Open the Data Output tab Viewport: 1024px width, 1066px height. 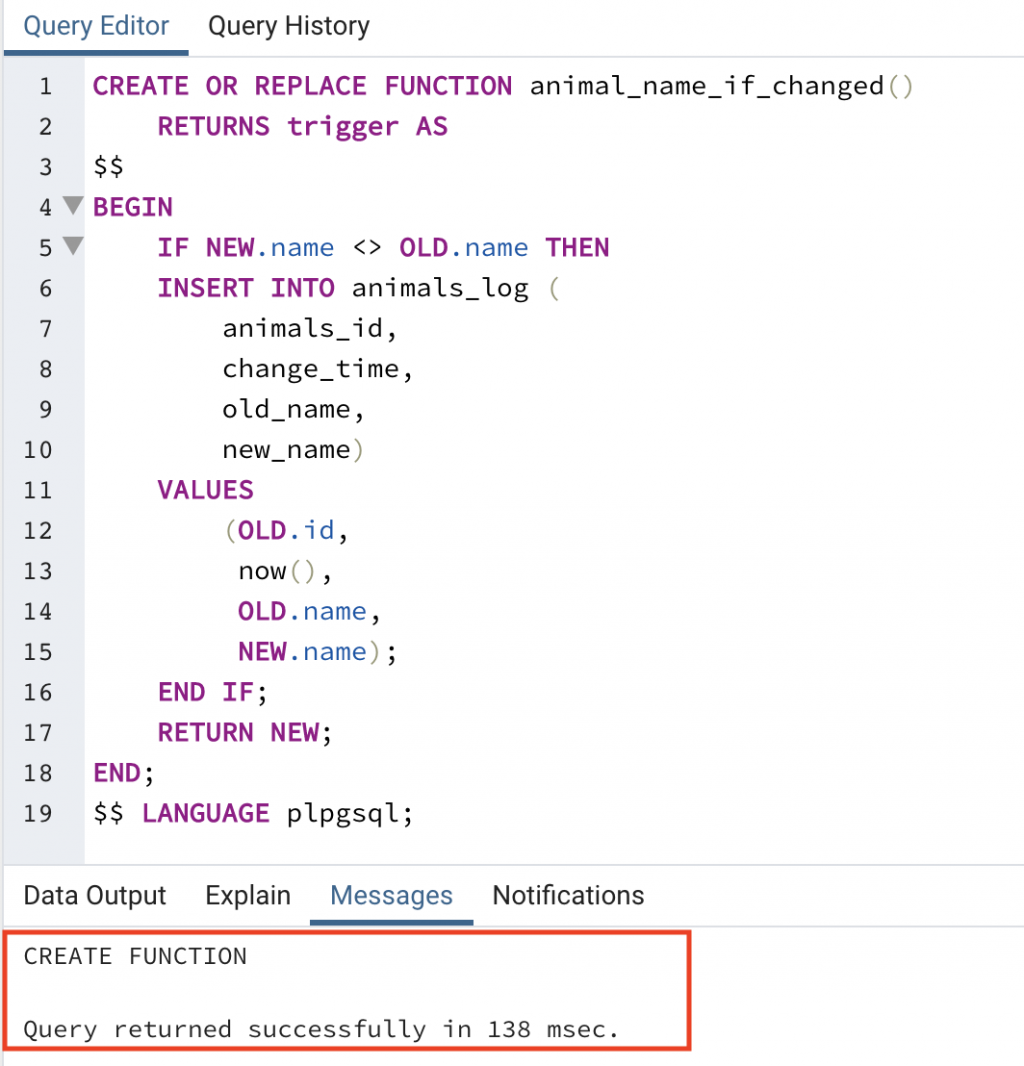coord(95,895)
